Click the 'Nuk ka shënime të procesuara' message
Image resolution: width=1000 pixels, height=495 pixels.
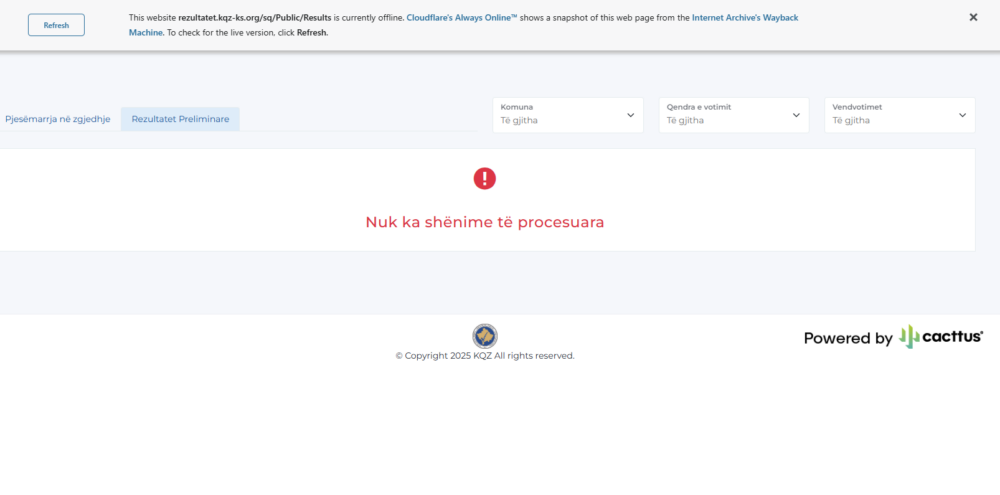point(484,222)
